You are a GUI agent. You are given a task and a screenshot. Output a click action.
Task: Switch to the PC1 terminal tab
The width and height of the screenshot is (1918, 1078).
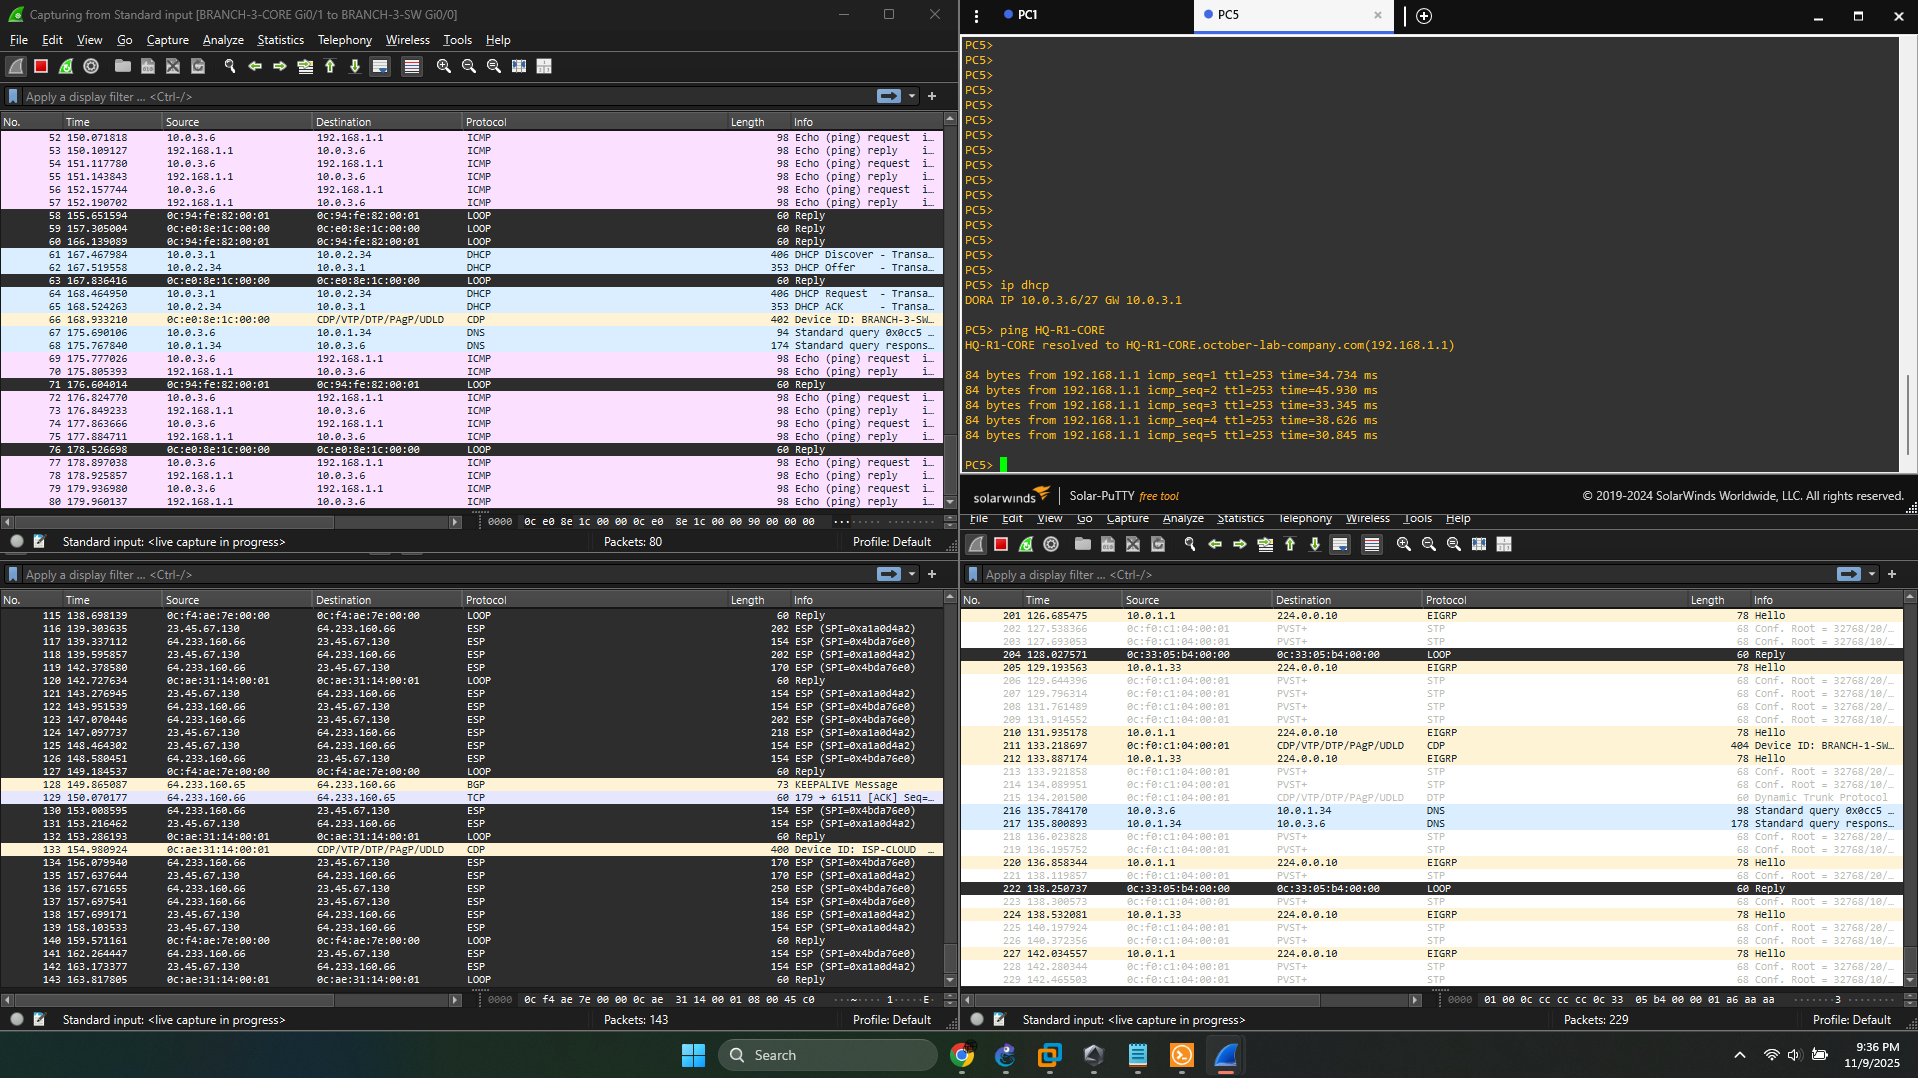pyautogui.click(x=1027, y=15)
